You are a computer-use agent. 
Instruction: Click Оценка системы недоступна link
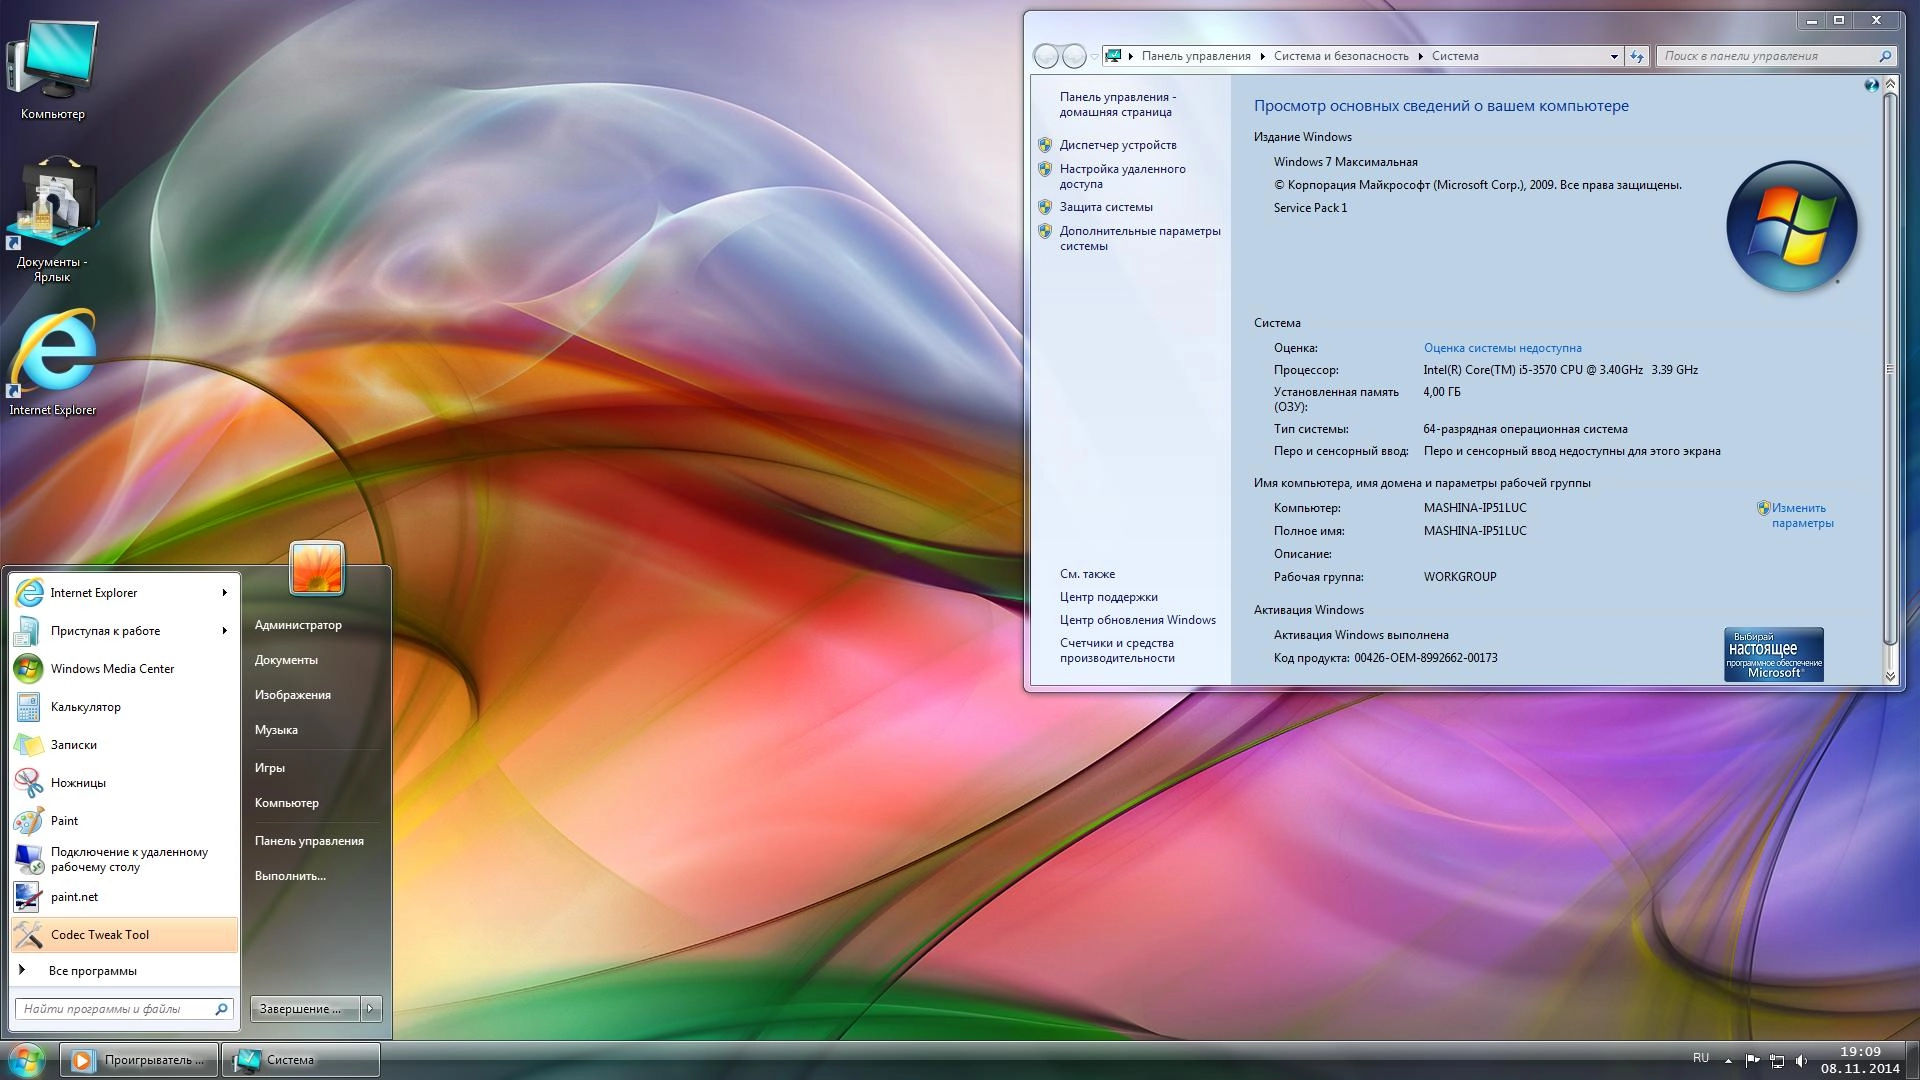click(x=1502, y=348)
